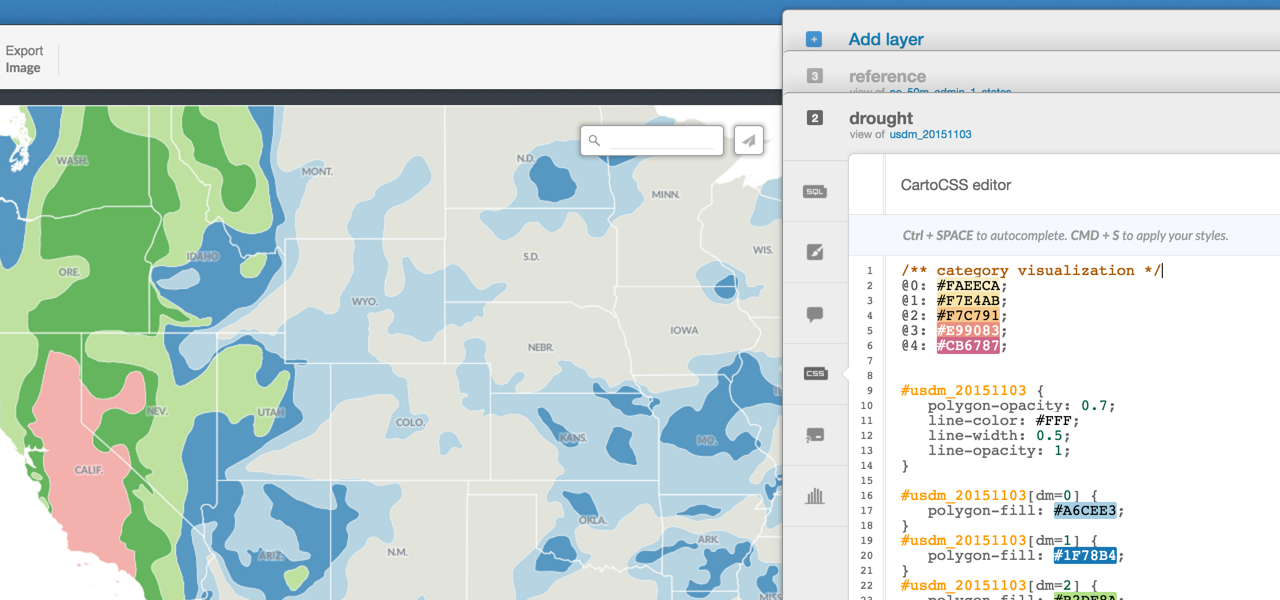Screen dimensions: 1280x600
Task: Click the map search input field
Action: click(665, 141)
